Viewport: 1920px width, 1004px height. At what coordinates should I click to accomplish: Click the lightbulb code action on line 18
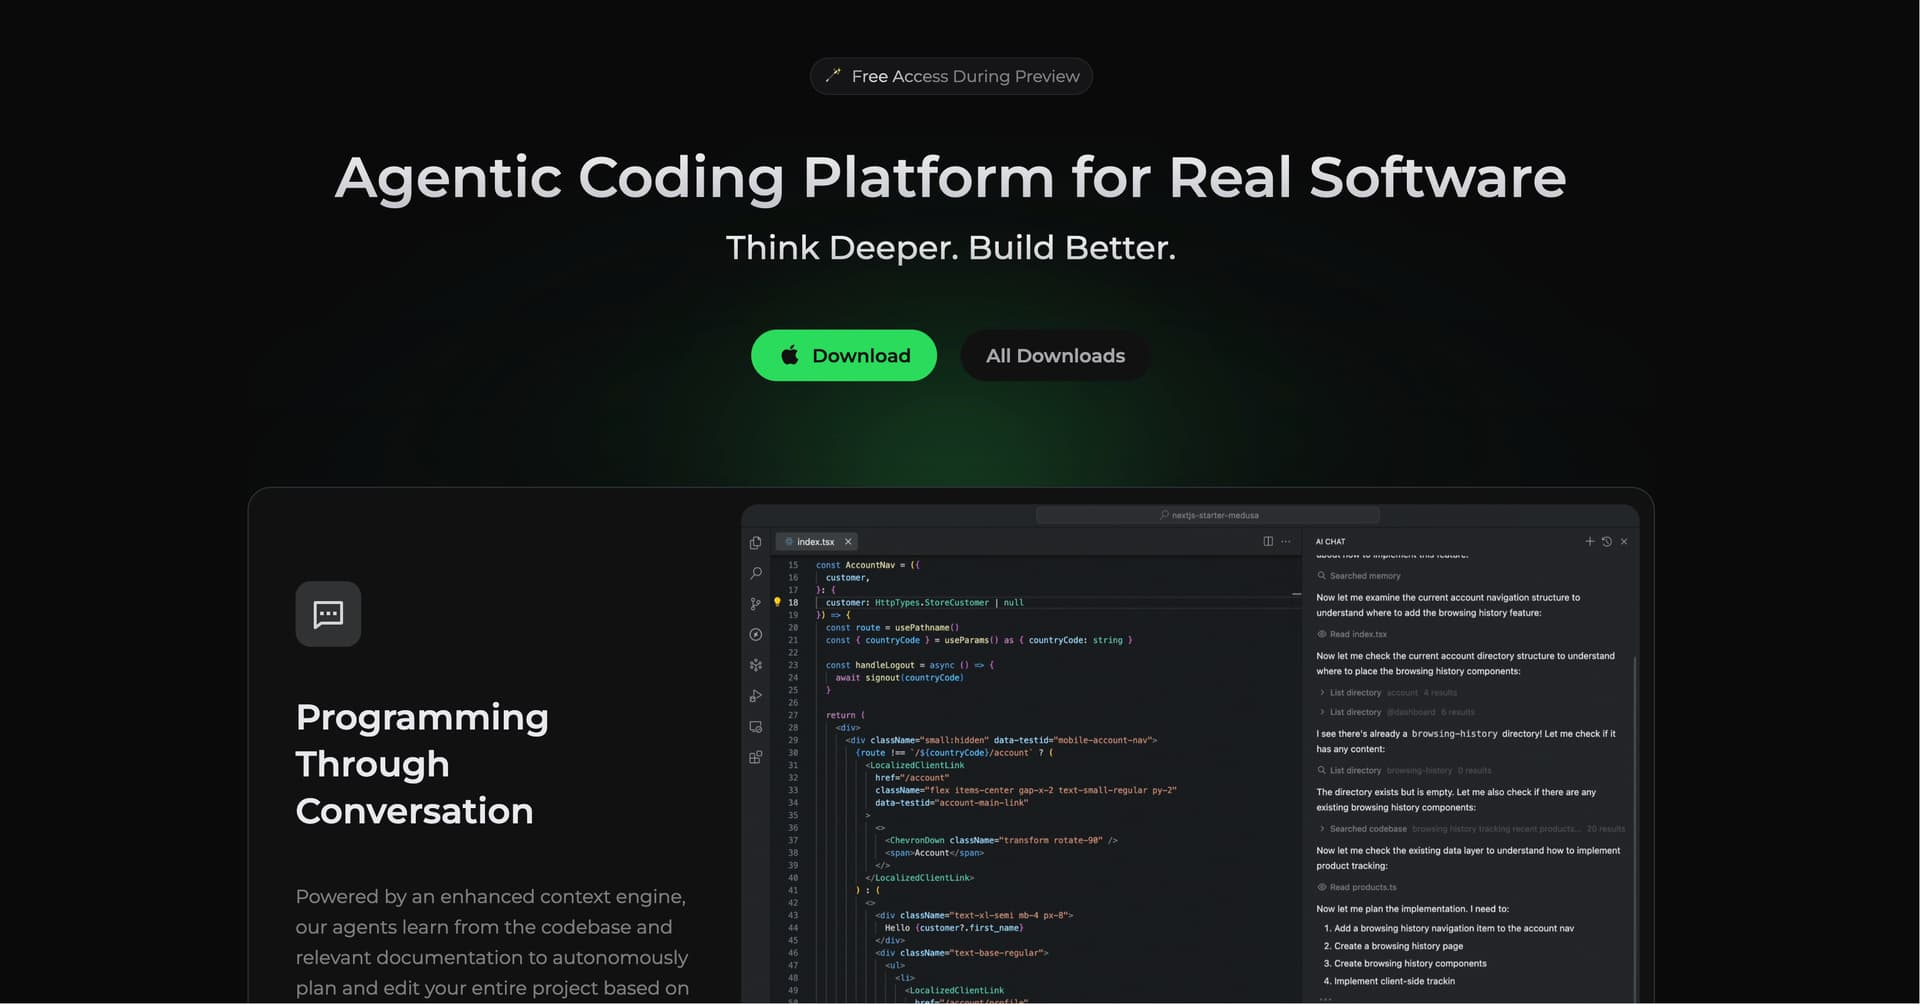777,602
